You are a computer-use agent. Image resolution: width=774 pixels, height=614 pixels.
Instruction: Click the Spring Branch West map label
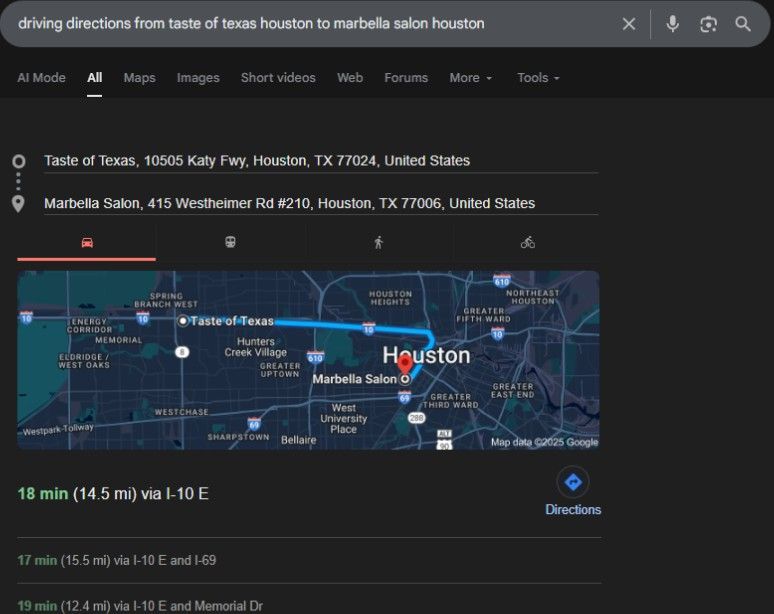(166, 300)
